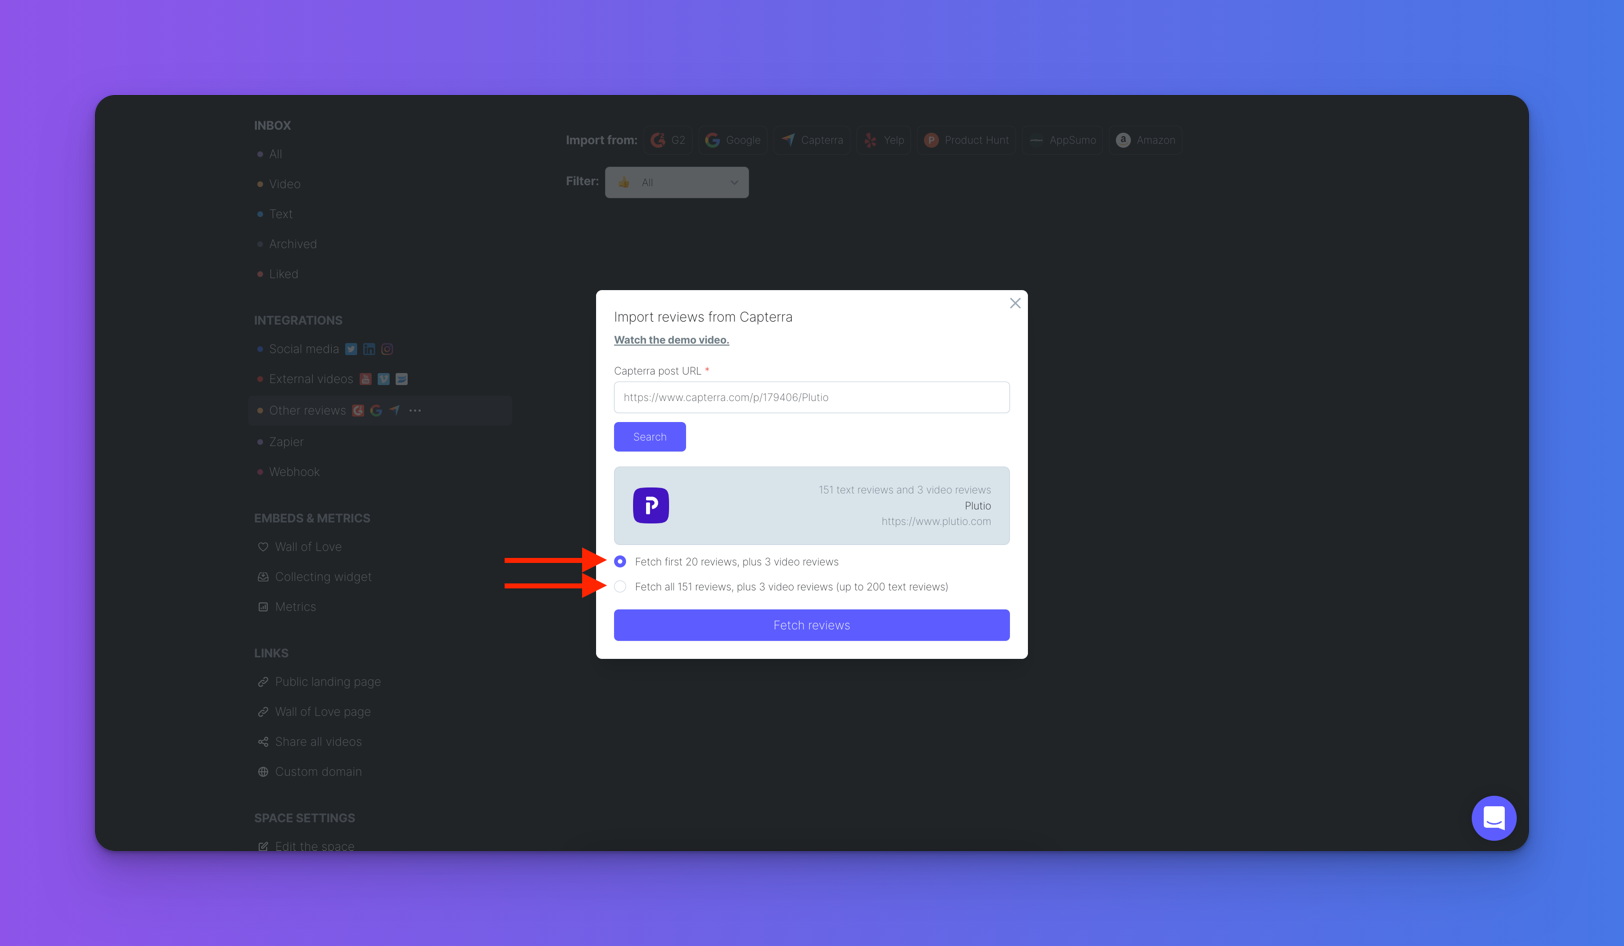View Archived testimonials
Viewport: 1624px width, 946px height.
coord(293,244)
